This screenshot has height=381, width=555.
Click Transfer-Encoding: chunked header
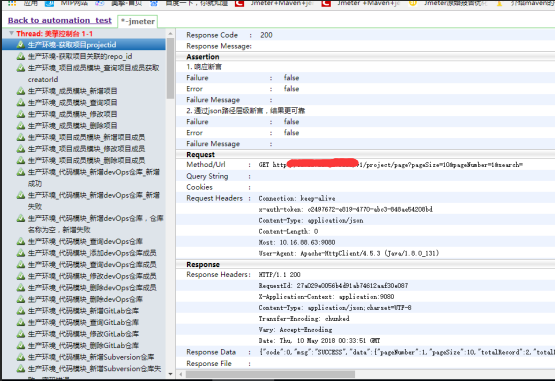click(x=304, y=318)
